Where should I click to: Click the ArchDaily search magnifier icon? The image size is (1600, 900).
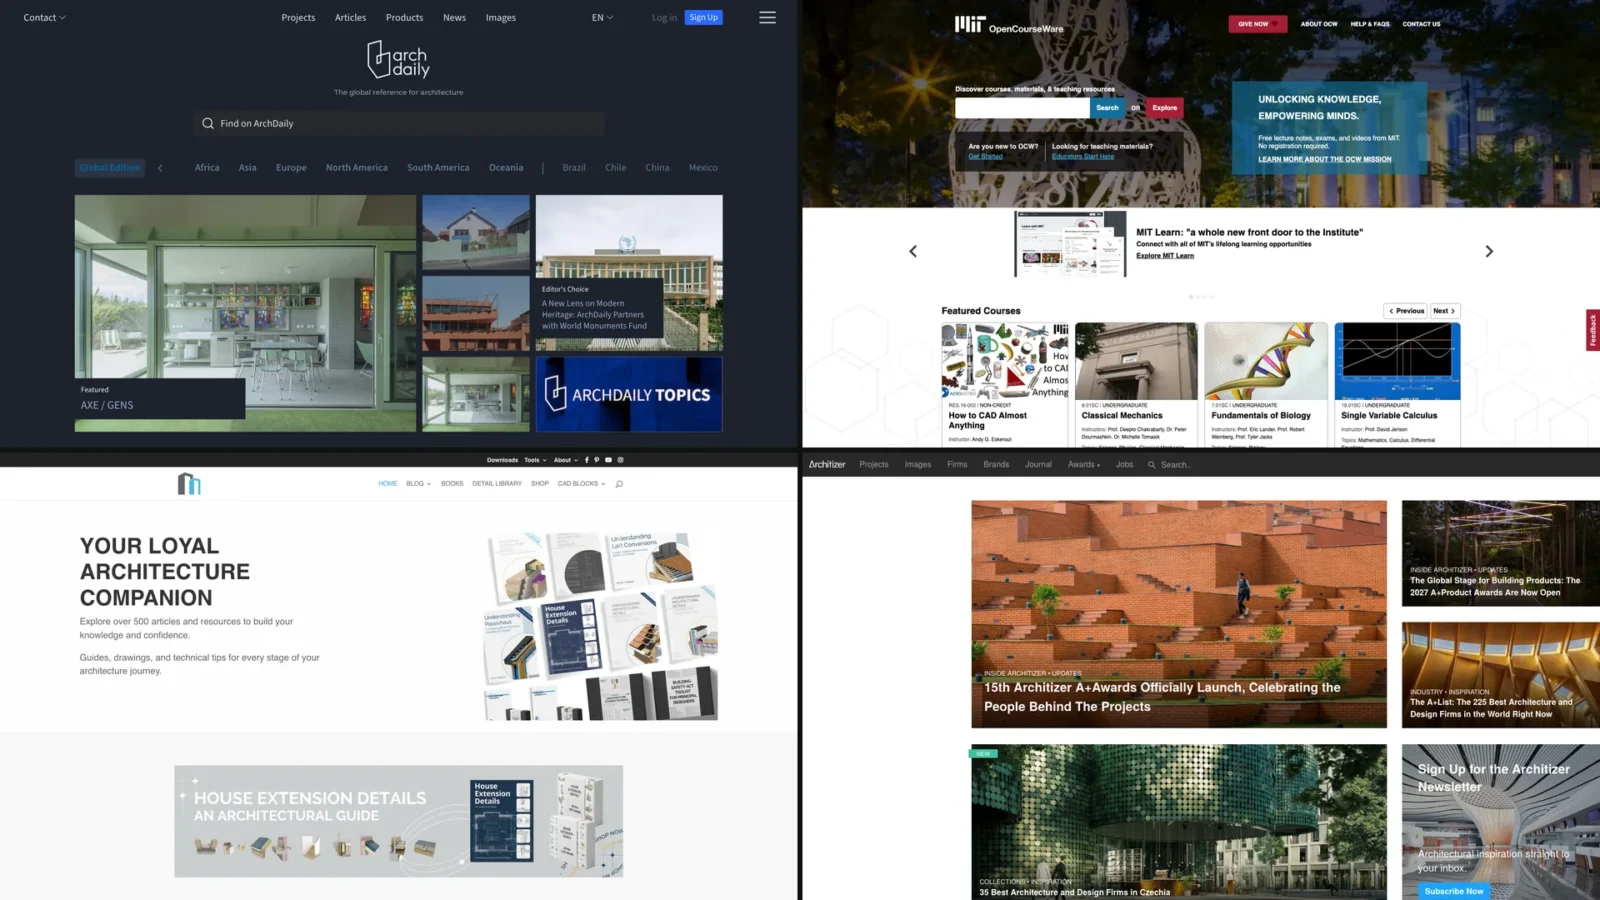click(208, 124)
